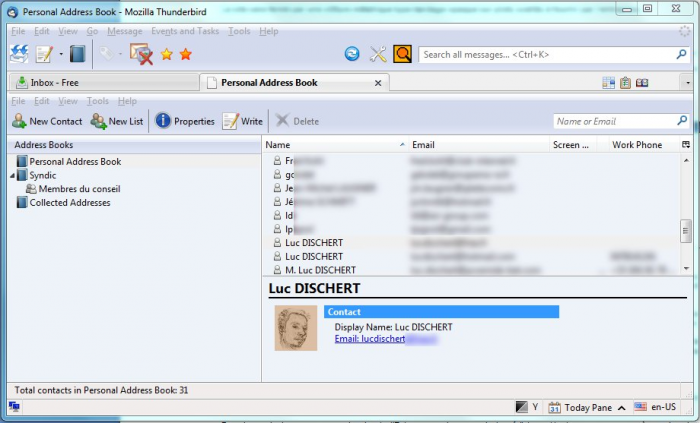Open the address book Help menu
The image size is (700, 423).
[x=127, y=101]
